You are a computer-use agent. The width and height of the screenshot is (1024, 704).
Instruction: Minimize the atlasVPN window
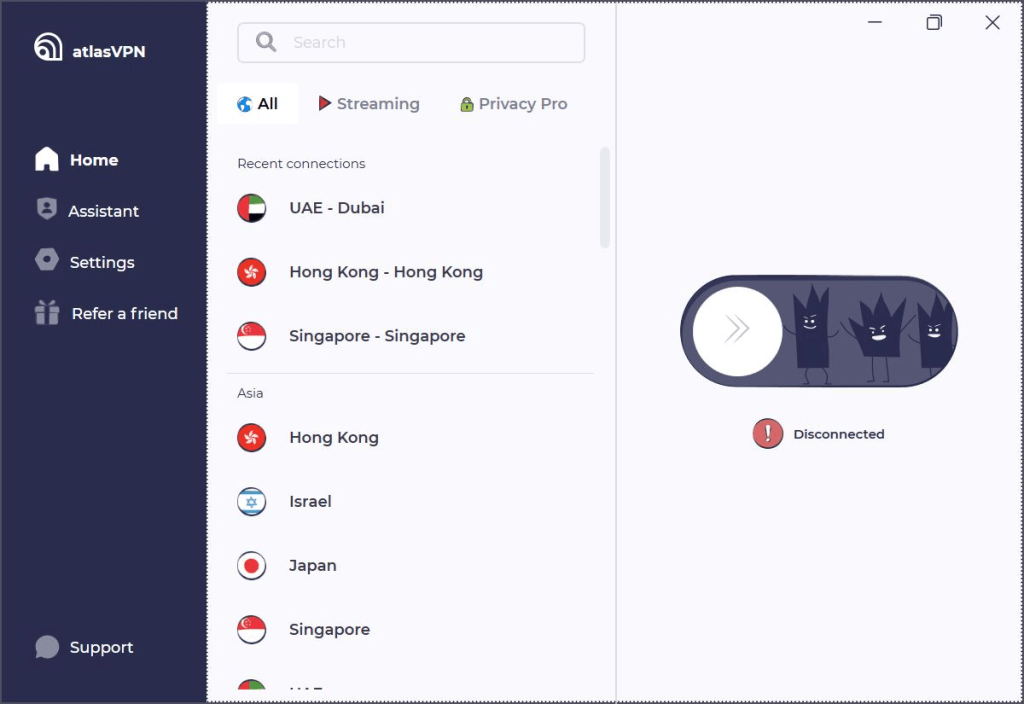click(x=874, y=22)
